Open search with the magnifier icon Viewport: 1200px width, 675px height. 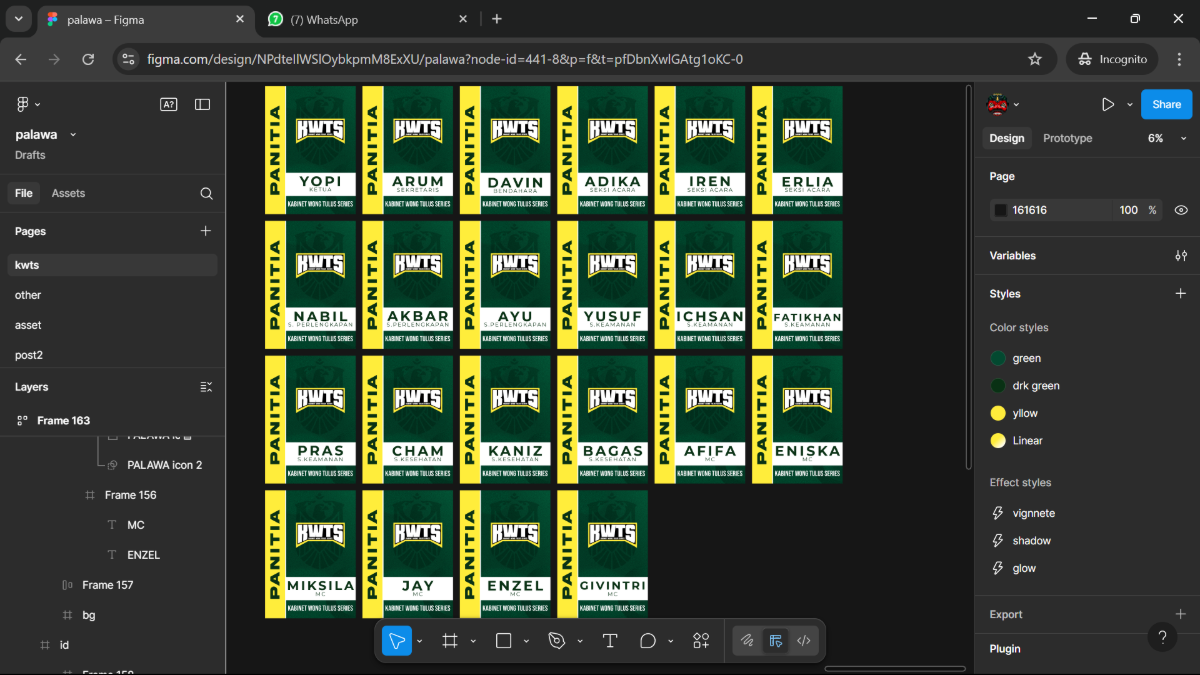(205, 193)
